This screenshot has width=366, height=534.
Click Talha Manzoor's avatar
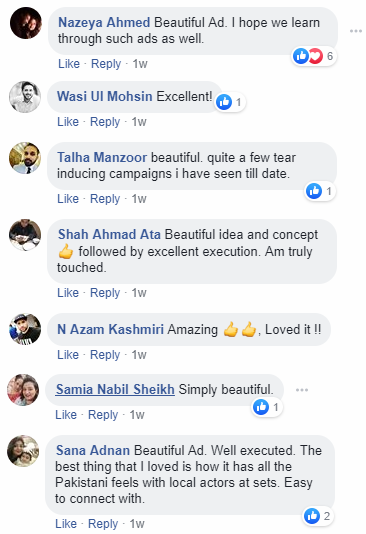(25, 158)
